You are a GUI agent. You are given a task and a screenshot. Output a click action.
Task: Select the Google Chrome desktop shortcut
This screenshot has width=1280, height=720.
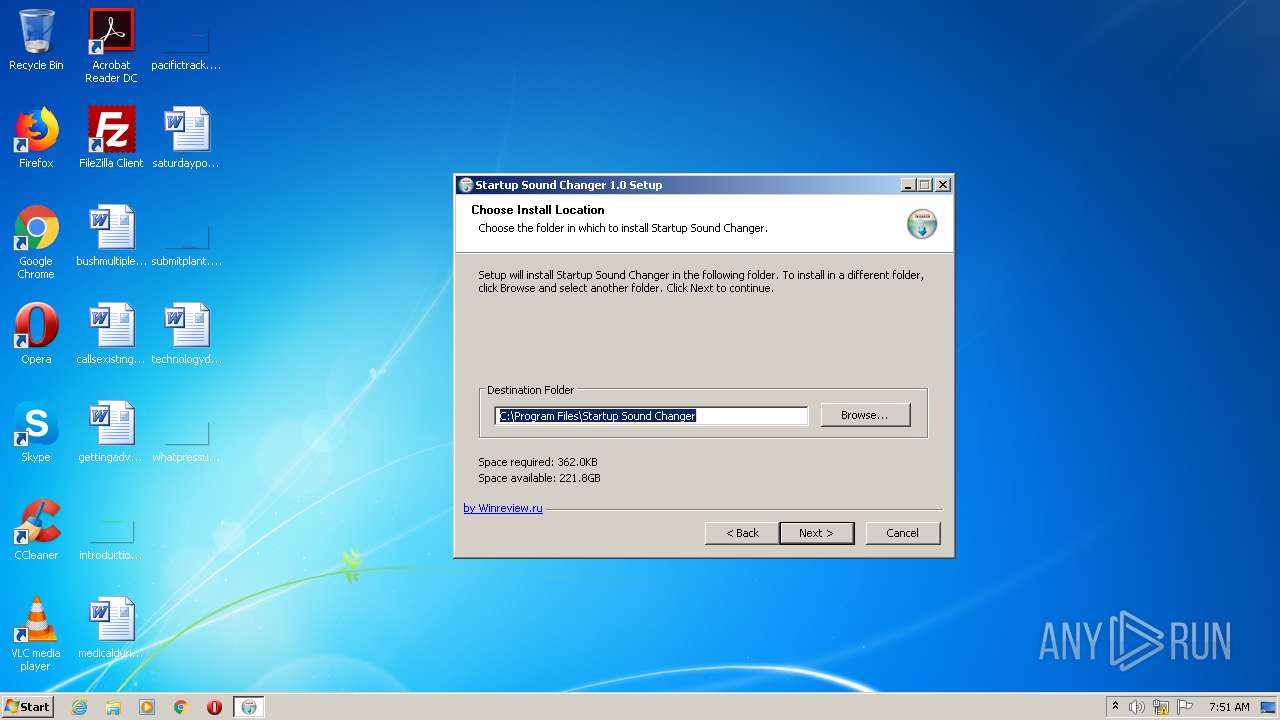[36, 242]
